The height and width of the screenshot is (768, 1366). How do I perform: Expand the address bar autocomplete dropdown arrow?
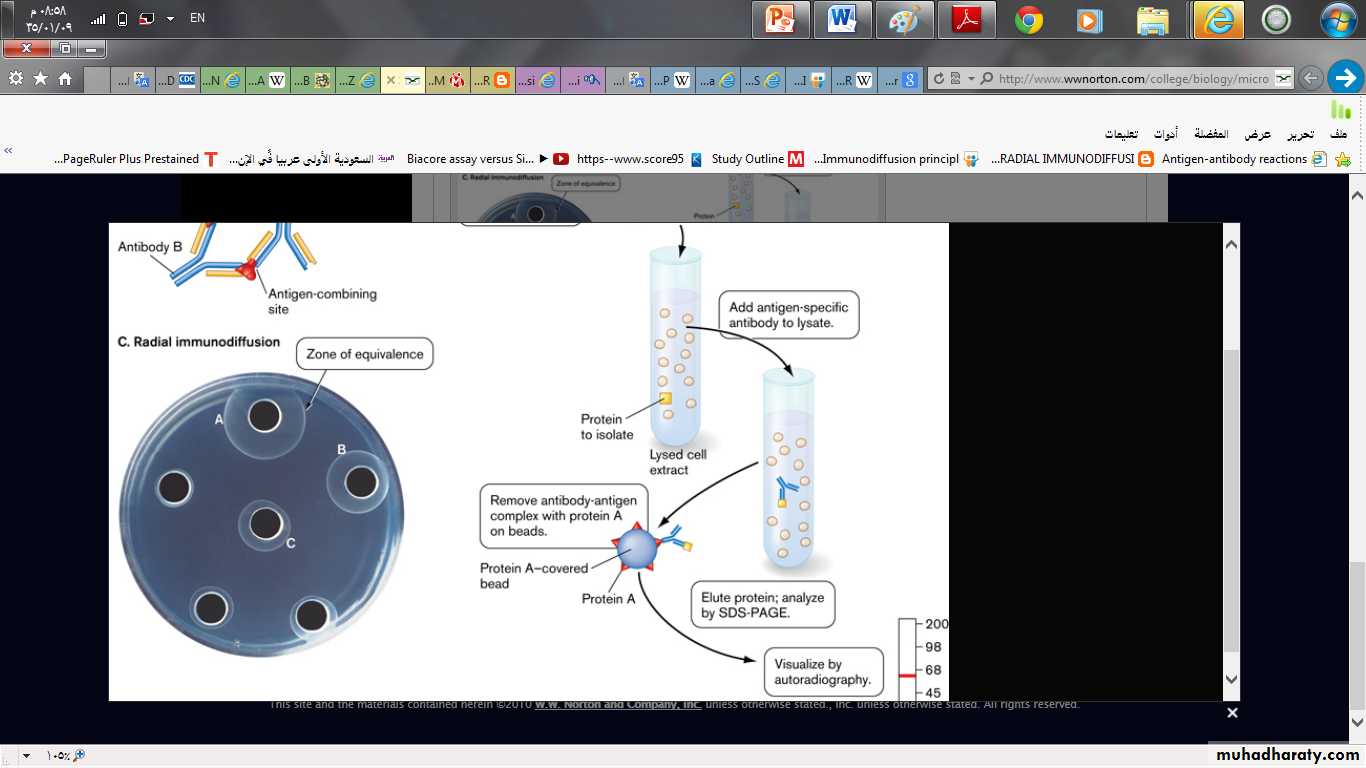click(971, 79)
